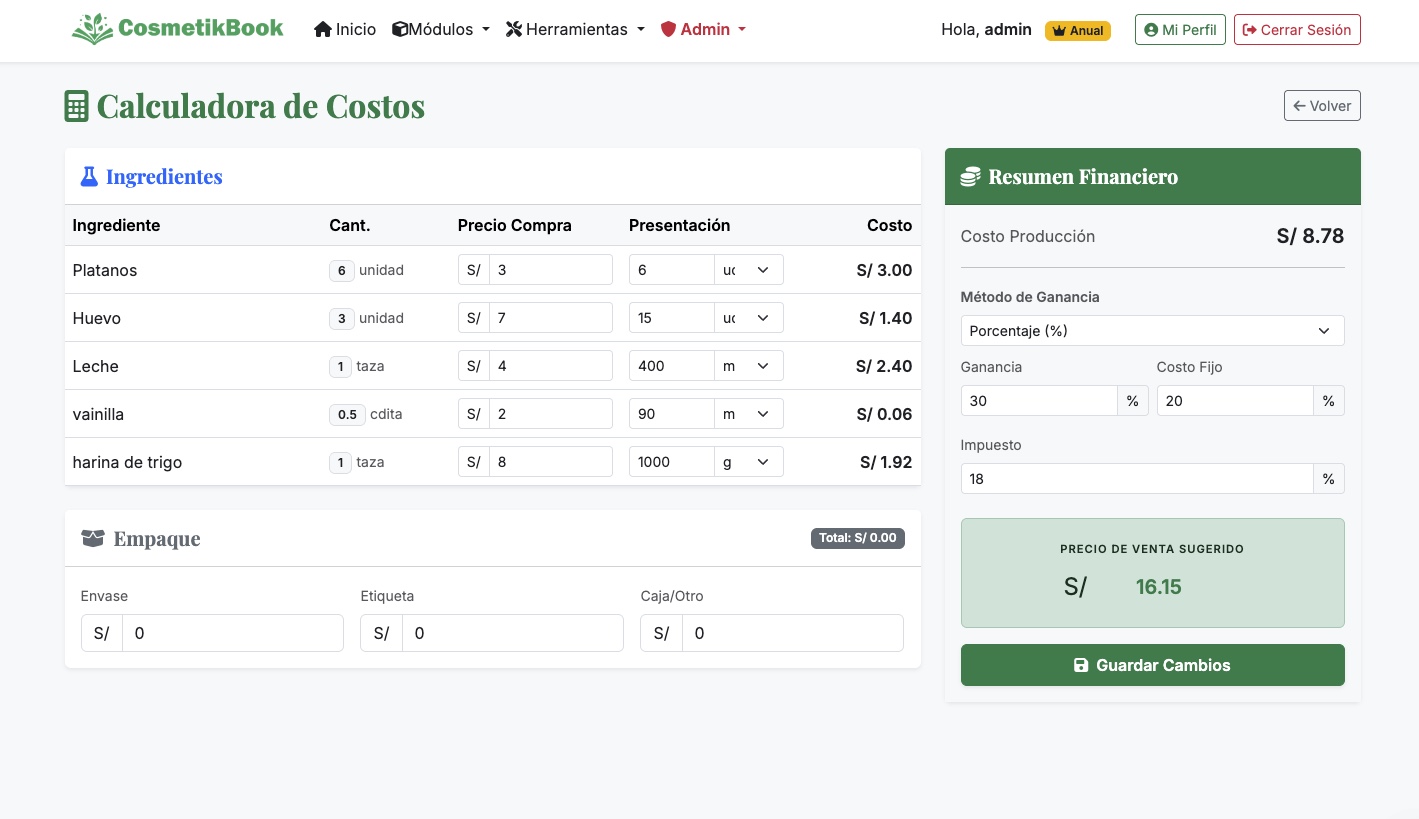Image resolution: width=1419 pixels, height=819 pixels.
Task: Change presentation unit dropdown for Leche
Action: pyautogui.click(x=748, y=366)
